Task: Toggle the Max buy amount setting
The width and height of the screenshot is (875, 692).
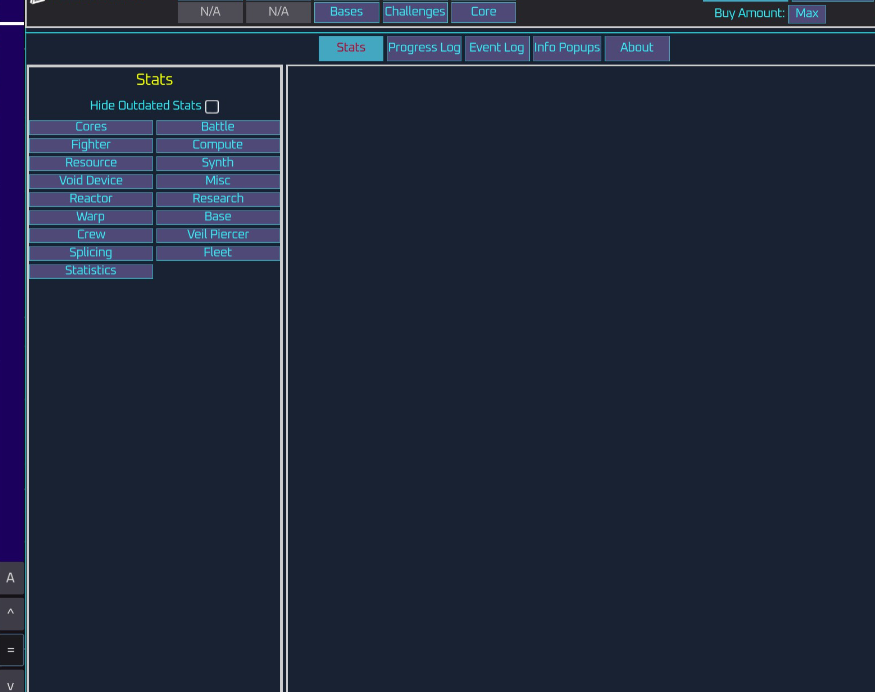Action: click(807, 13)
